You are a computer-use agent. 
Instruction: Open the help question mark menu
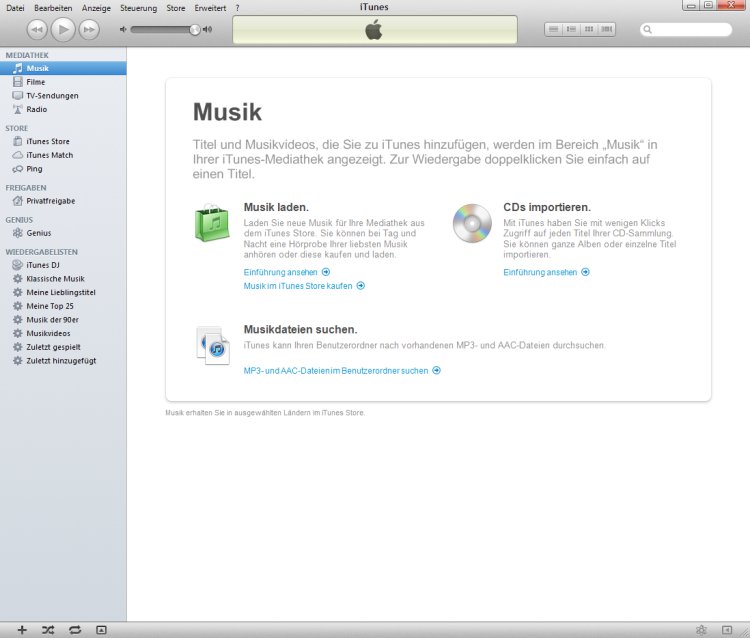click(x=237, y=8)
